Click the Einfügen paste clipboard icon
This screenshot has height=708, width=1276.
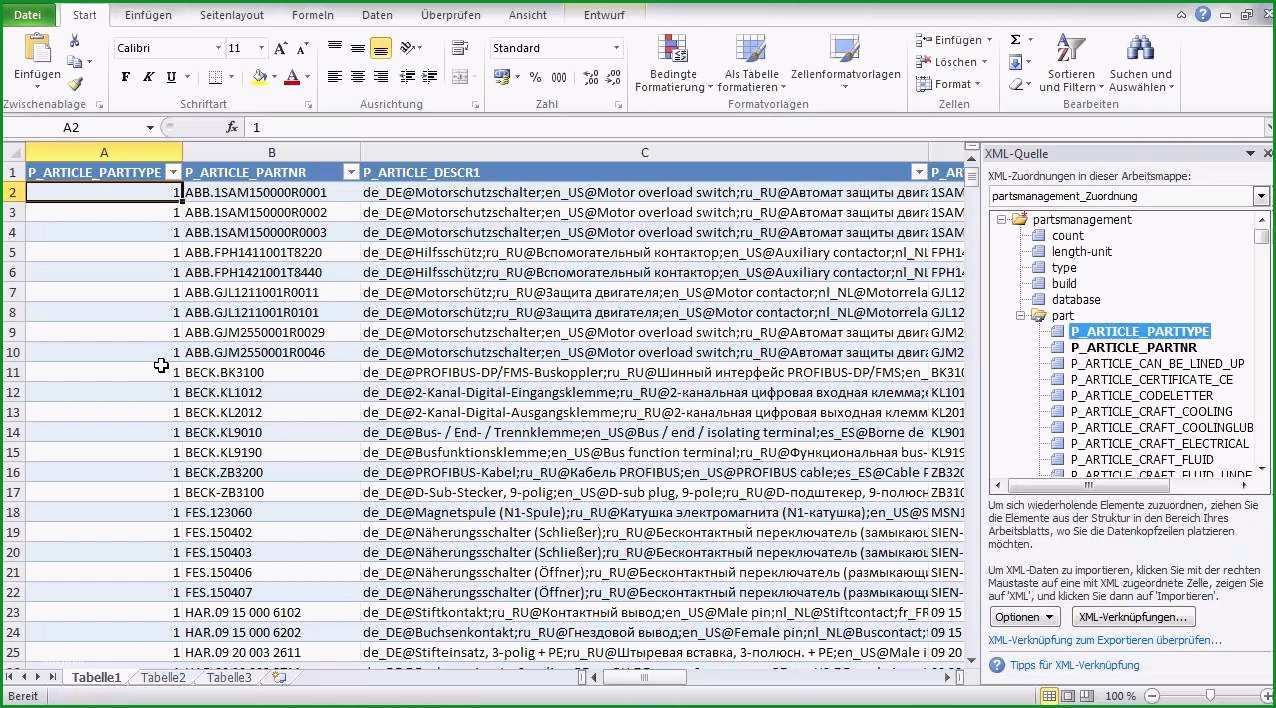coord(37,49)
